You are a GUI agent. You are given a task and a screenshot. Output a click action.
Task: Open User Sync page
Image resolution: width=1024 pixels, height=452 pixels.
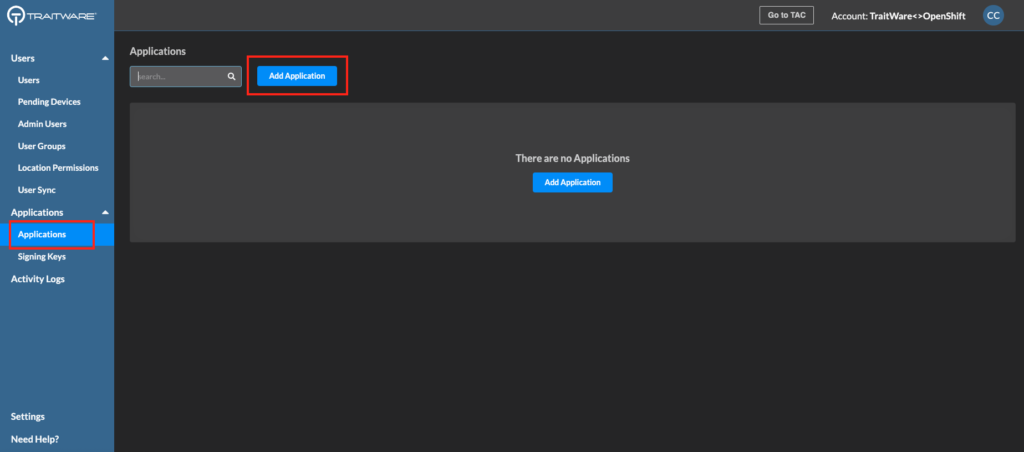point(37,190)
